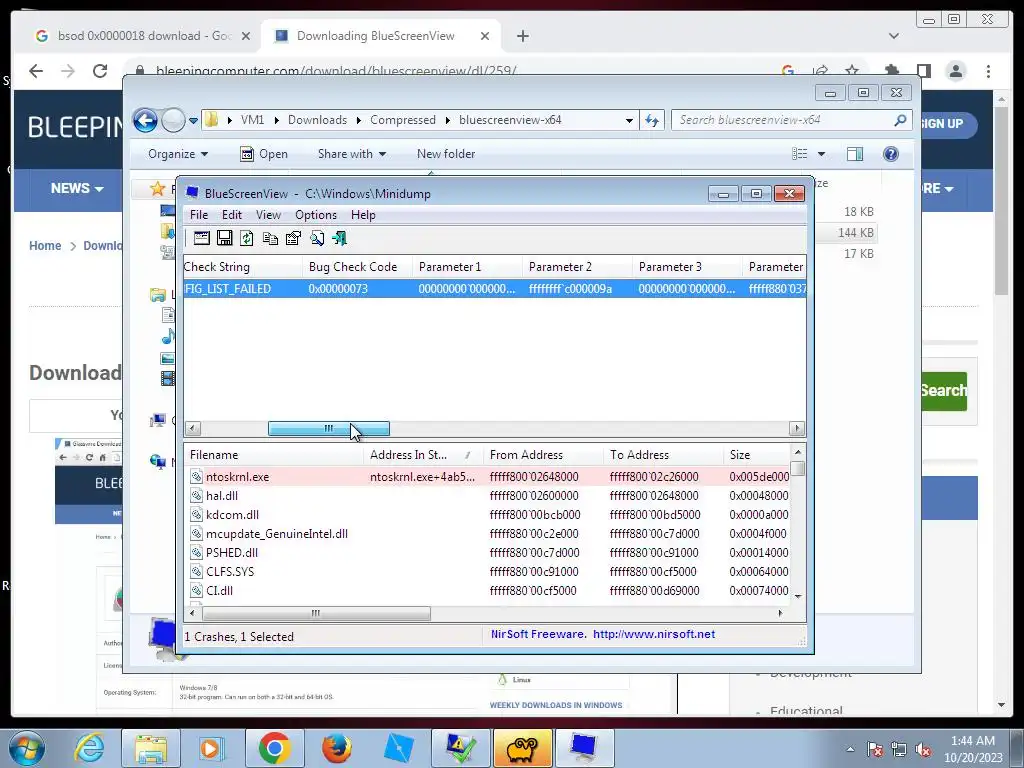Copy selected items using the copy icon
1024x768 pixels.
coord(270,238)
